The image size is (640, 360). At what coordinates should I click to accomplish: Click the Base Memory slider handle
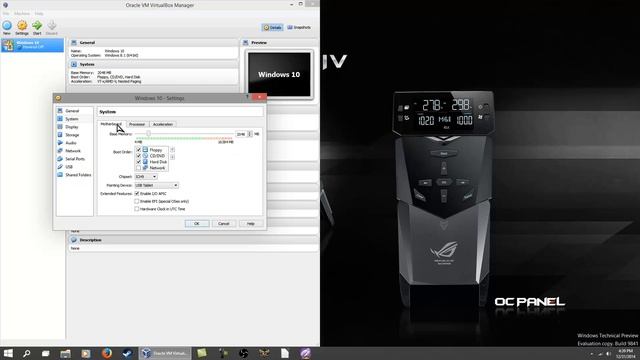pos(149,133)
